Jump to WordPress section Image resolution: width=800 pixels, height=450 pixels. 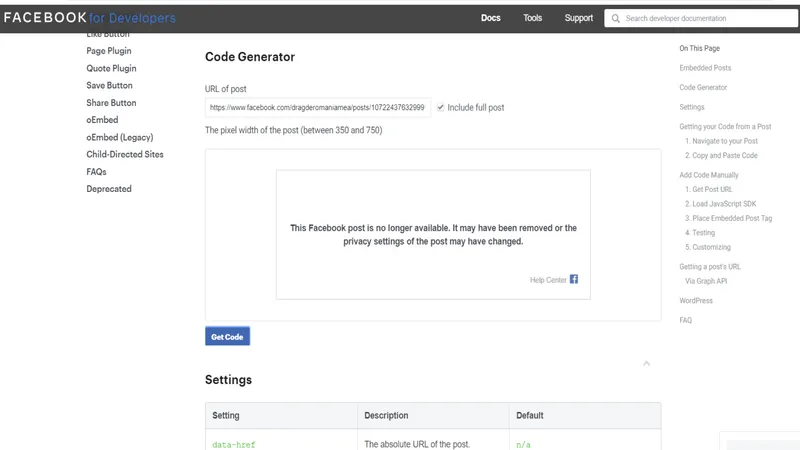tap(696, 301)
